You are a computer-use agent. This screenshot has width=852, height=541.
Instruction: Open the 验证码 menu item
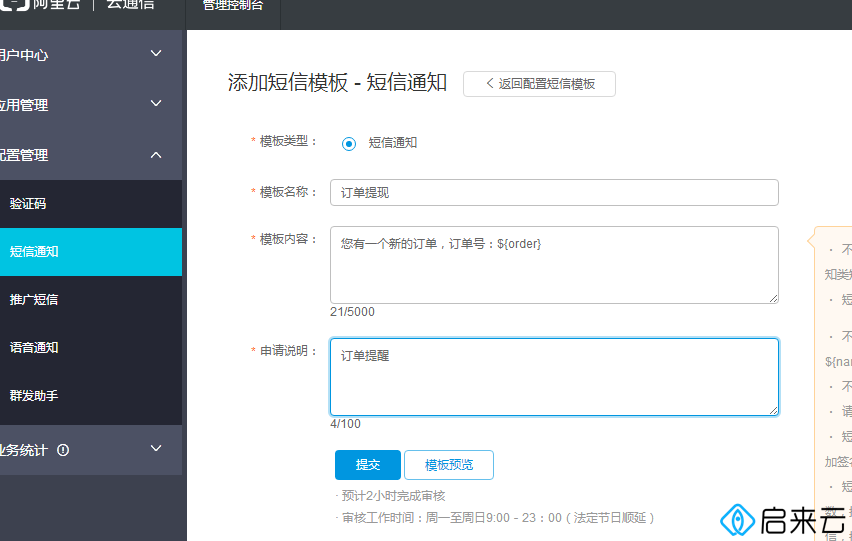(28, 204)
